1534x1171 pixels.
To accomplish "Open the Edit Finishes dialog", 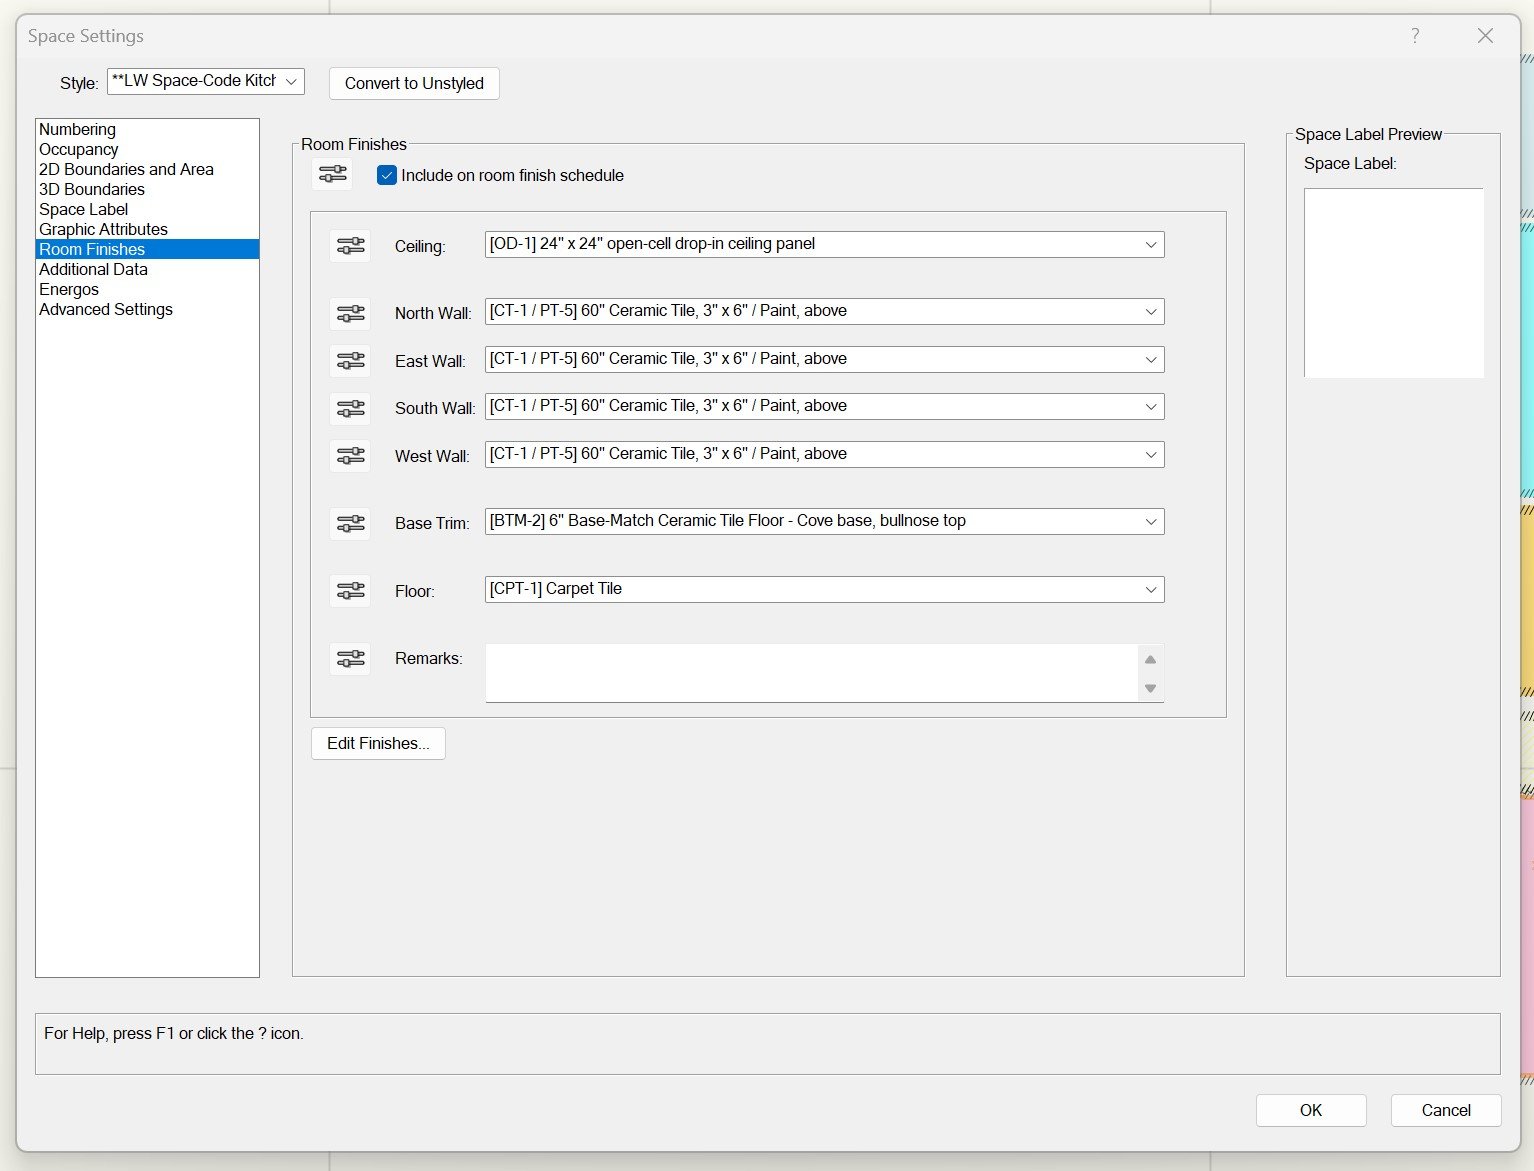I will (377, 743).
